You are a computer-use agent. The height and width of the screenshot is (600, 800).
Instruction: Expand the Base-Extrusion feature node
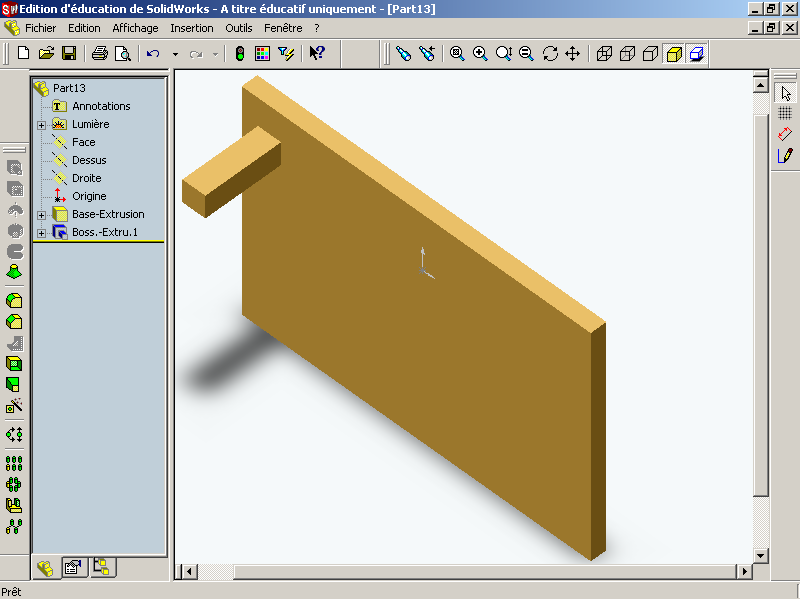(x=42, y=215)
